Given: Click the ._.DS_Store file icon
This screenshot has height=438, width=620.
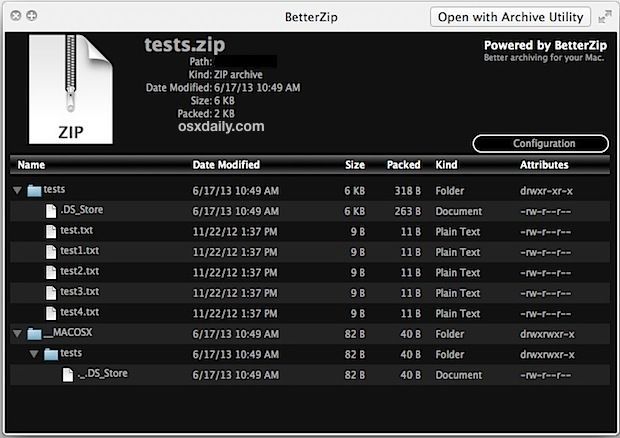Looking at the screenshot, I should coord(68,375).
